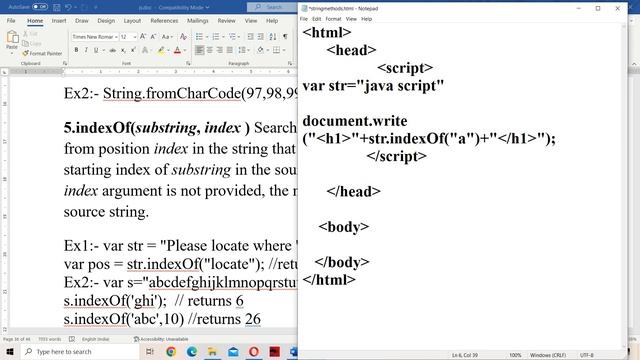Toggle Strikethrough formatting
The width and height of the screenshot is (640, 360).
click(112, 50)
